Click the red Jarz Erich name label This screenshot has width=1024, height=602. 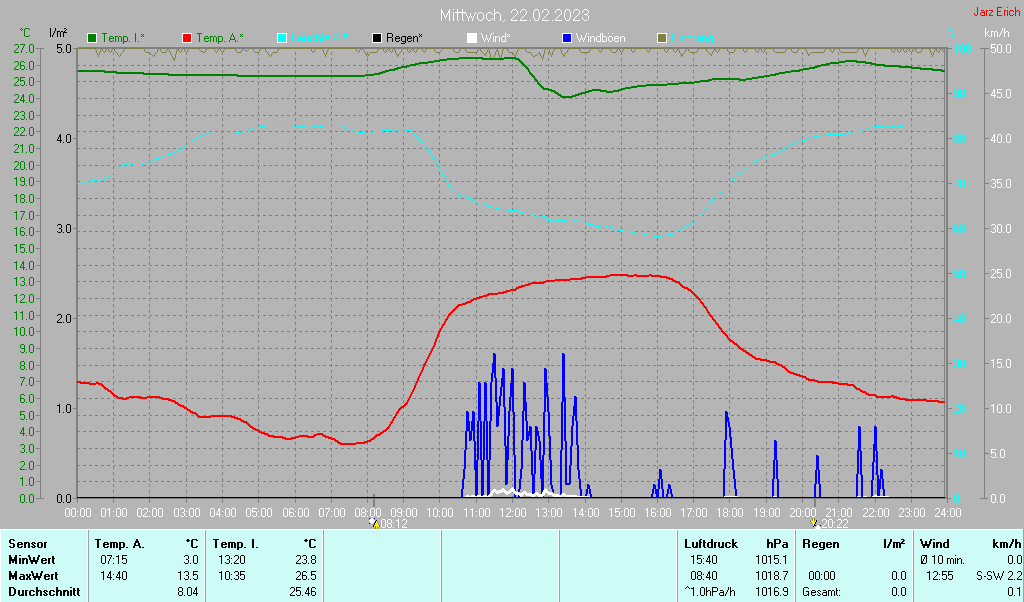pyautogui.click(x=997, y=12)
